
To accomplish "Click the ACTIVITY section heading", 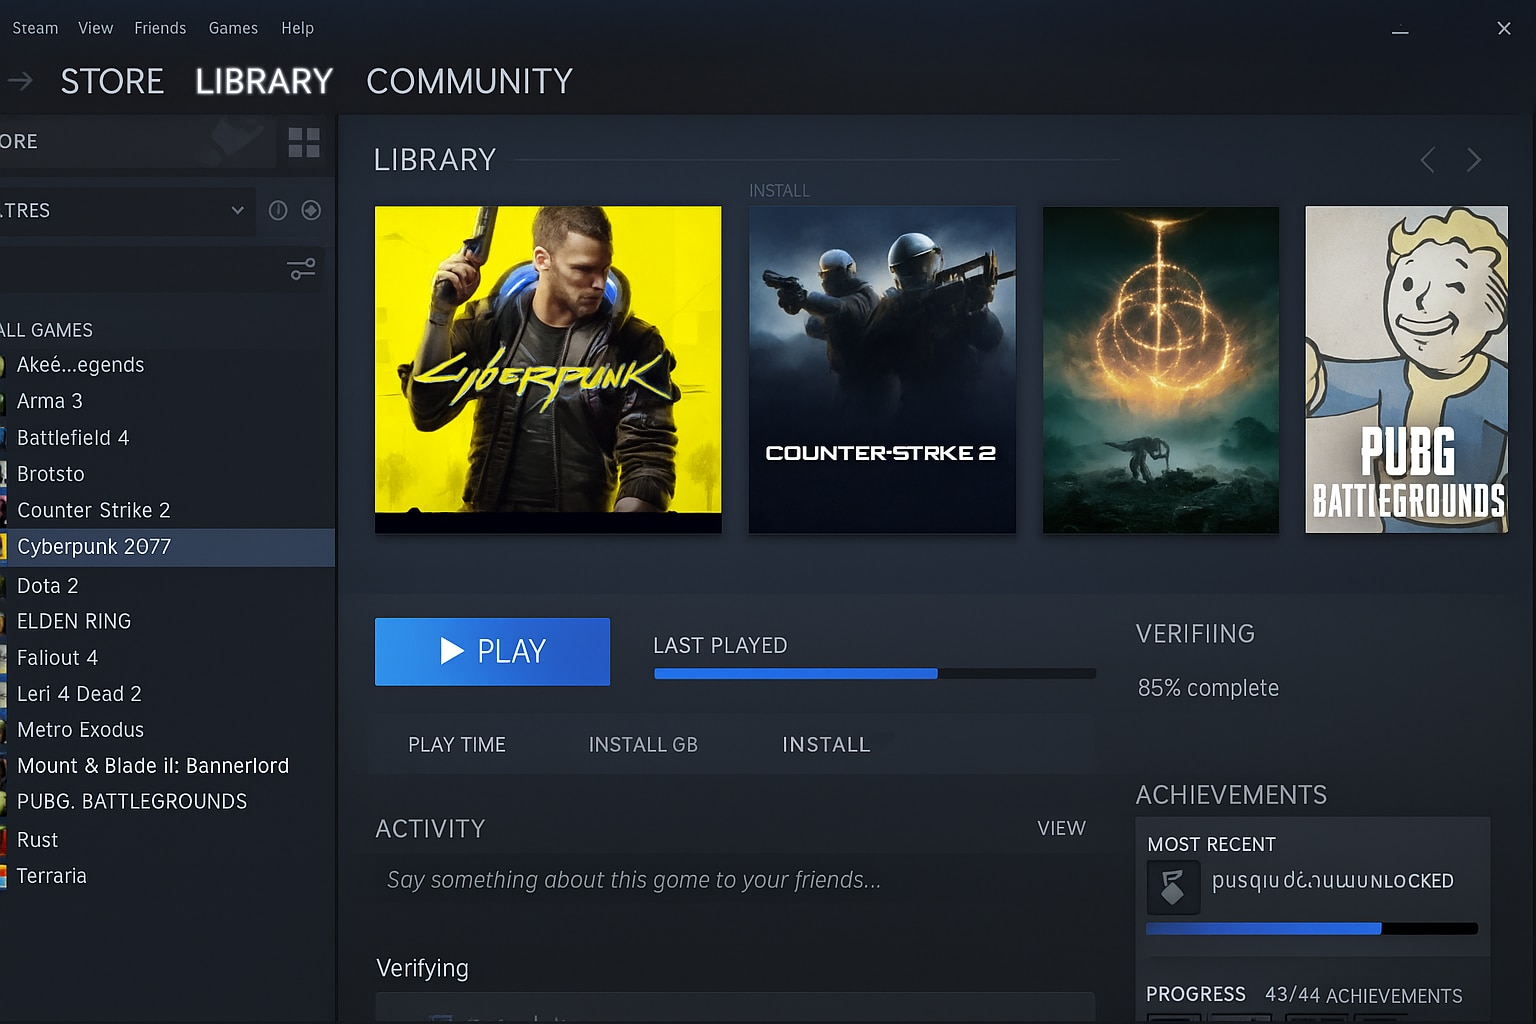I will coord(430,829).
